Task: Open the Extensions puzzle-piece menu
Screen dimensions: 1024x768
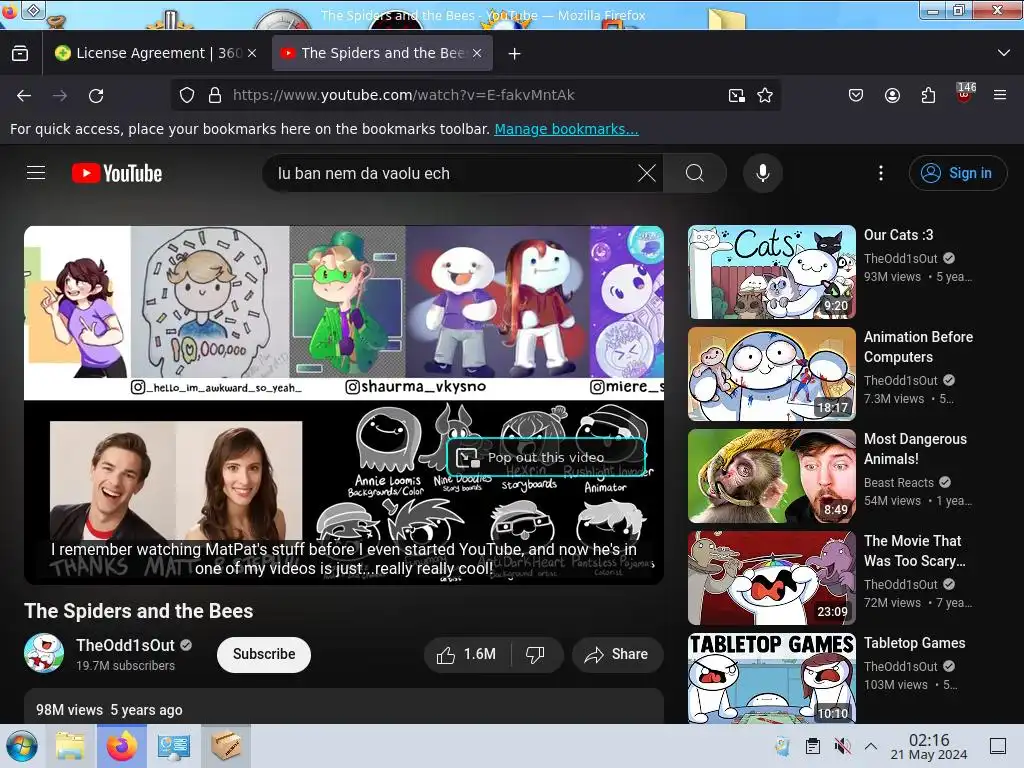Action: click(x=928, y=95)
